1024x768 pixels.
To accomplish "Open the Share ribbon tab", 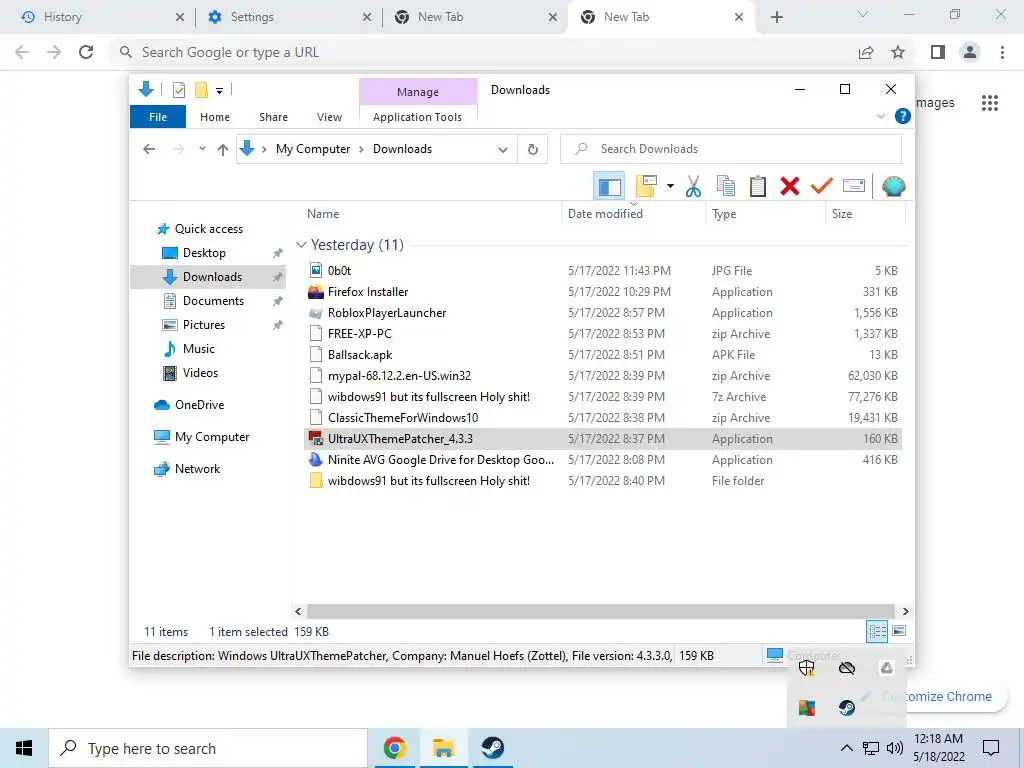I will [274, 117].
